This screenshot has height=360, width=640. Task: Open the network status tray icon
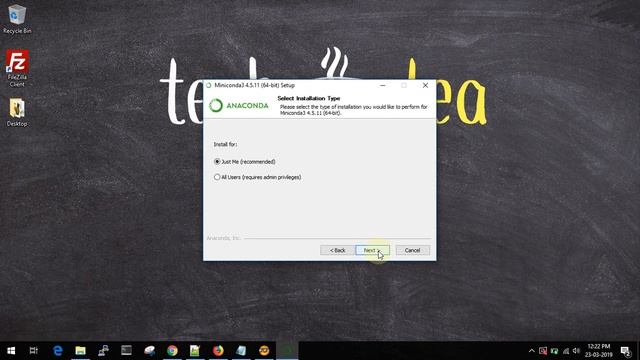click(x=566, y=351)
